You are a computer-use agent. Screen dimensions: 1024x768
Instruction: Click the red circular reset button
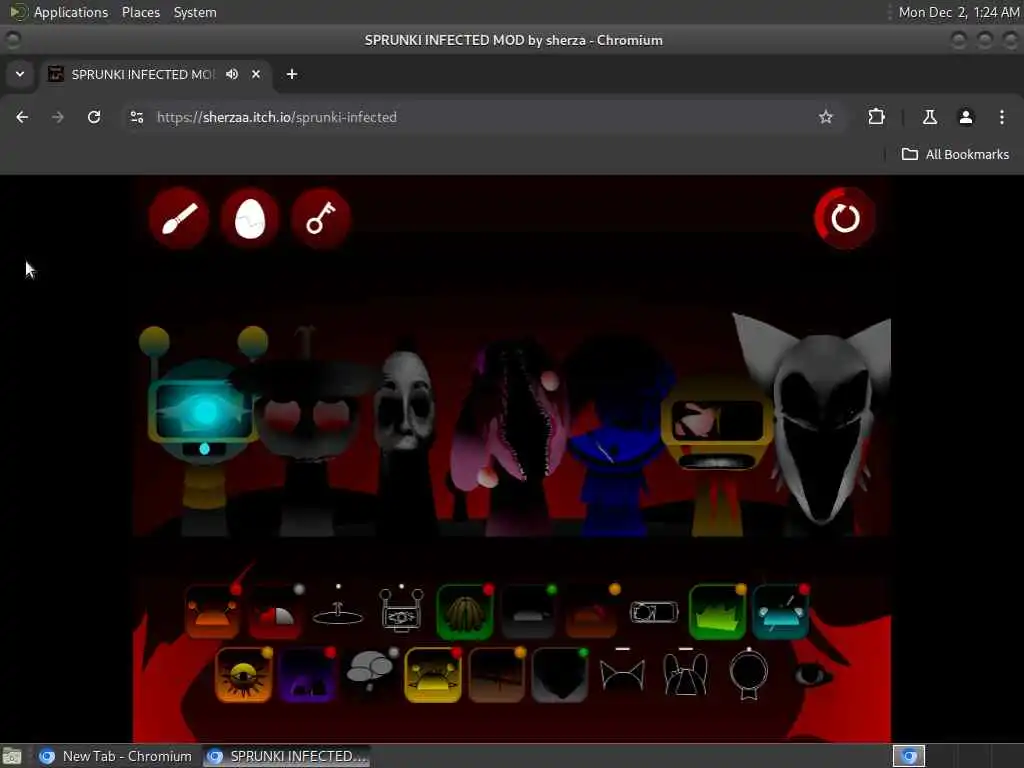click(844, 218)
